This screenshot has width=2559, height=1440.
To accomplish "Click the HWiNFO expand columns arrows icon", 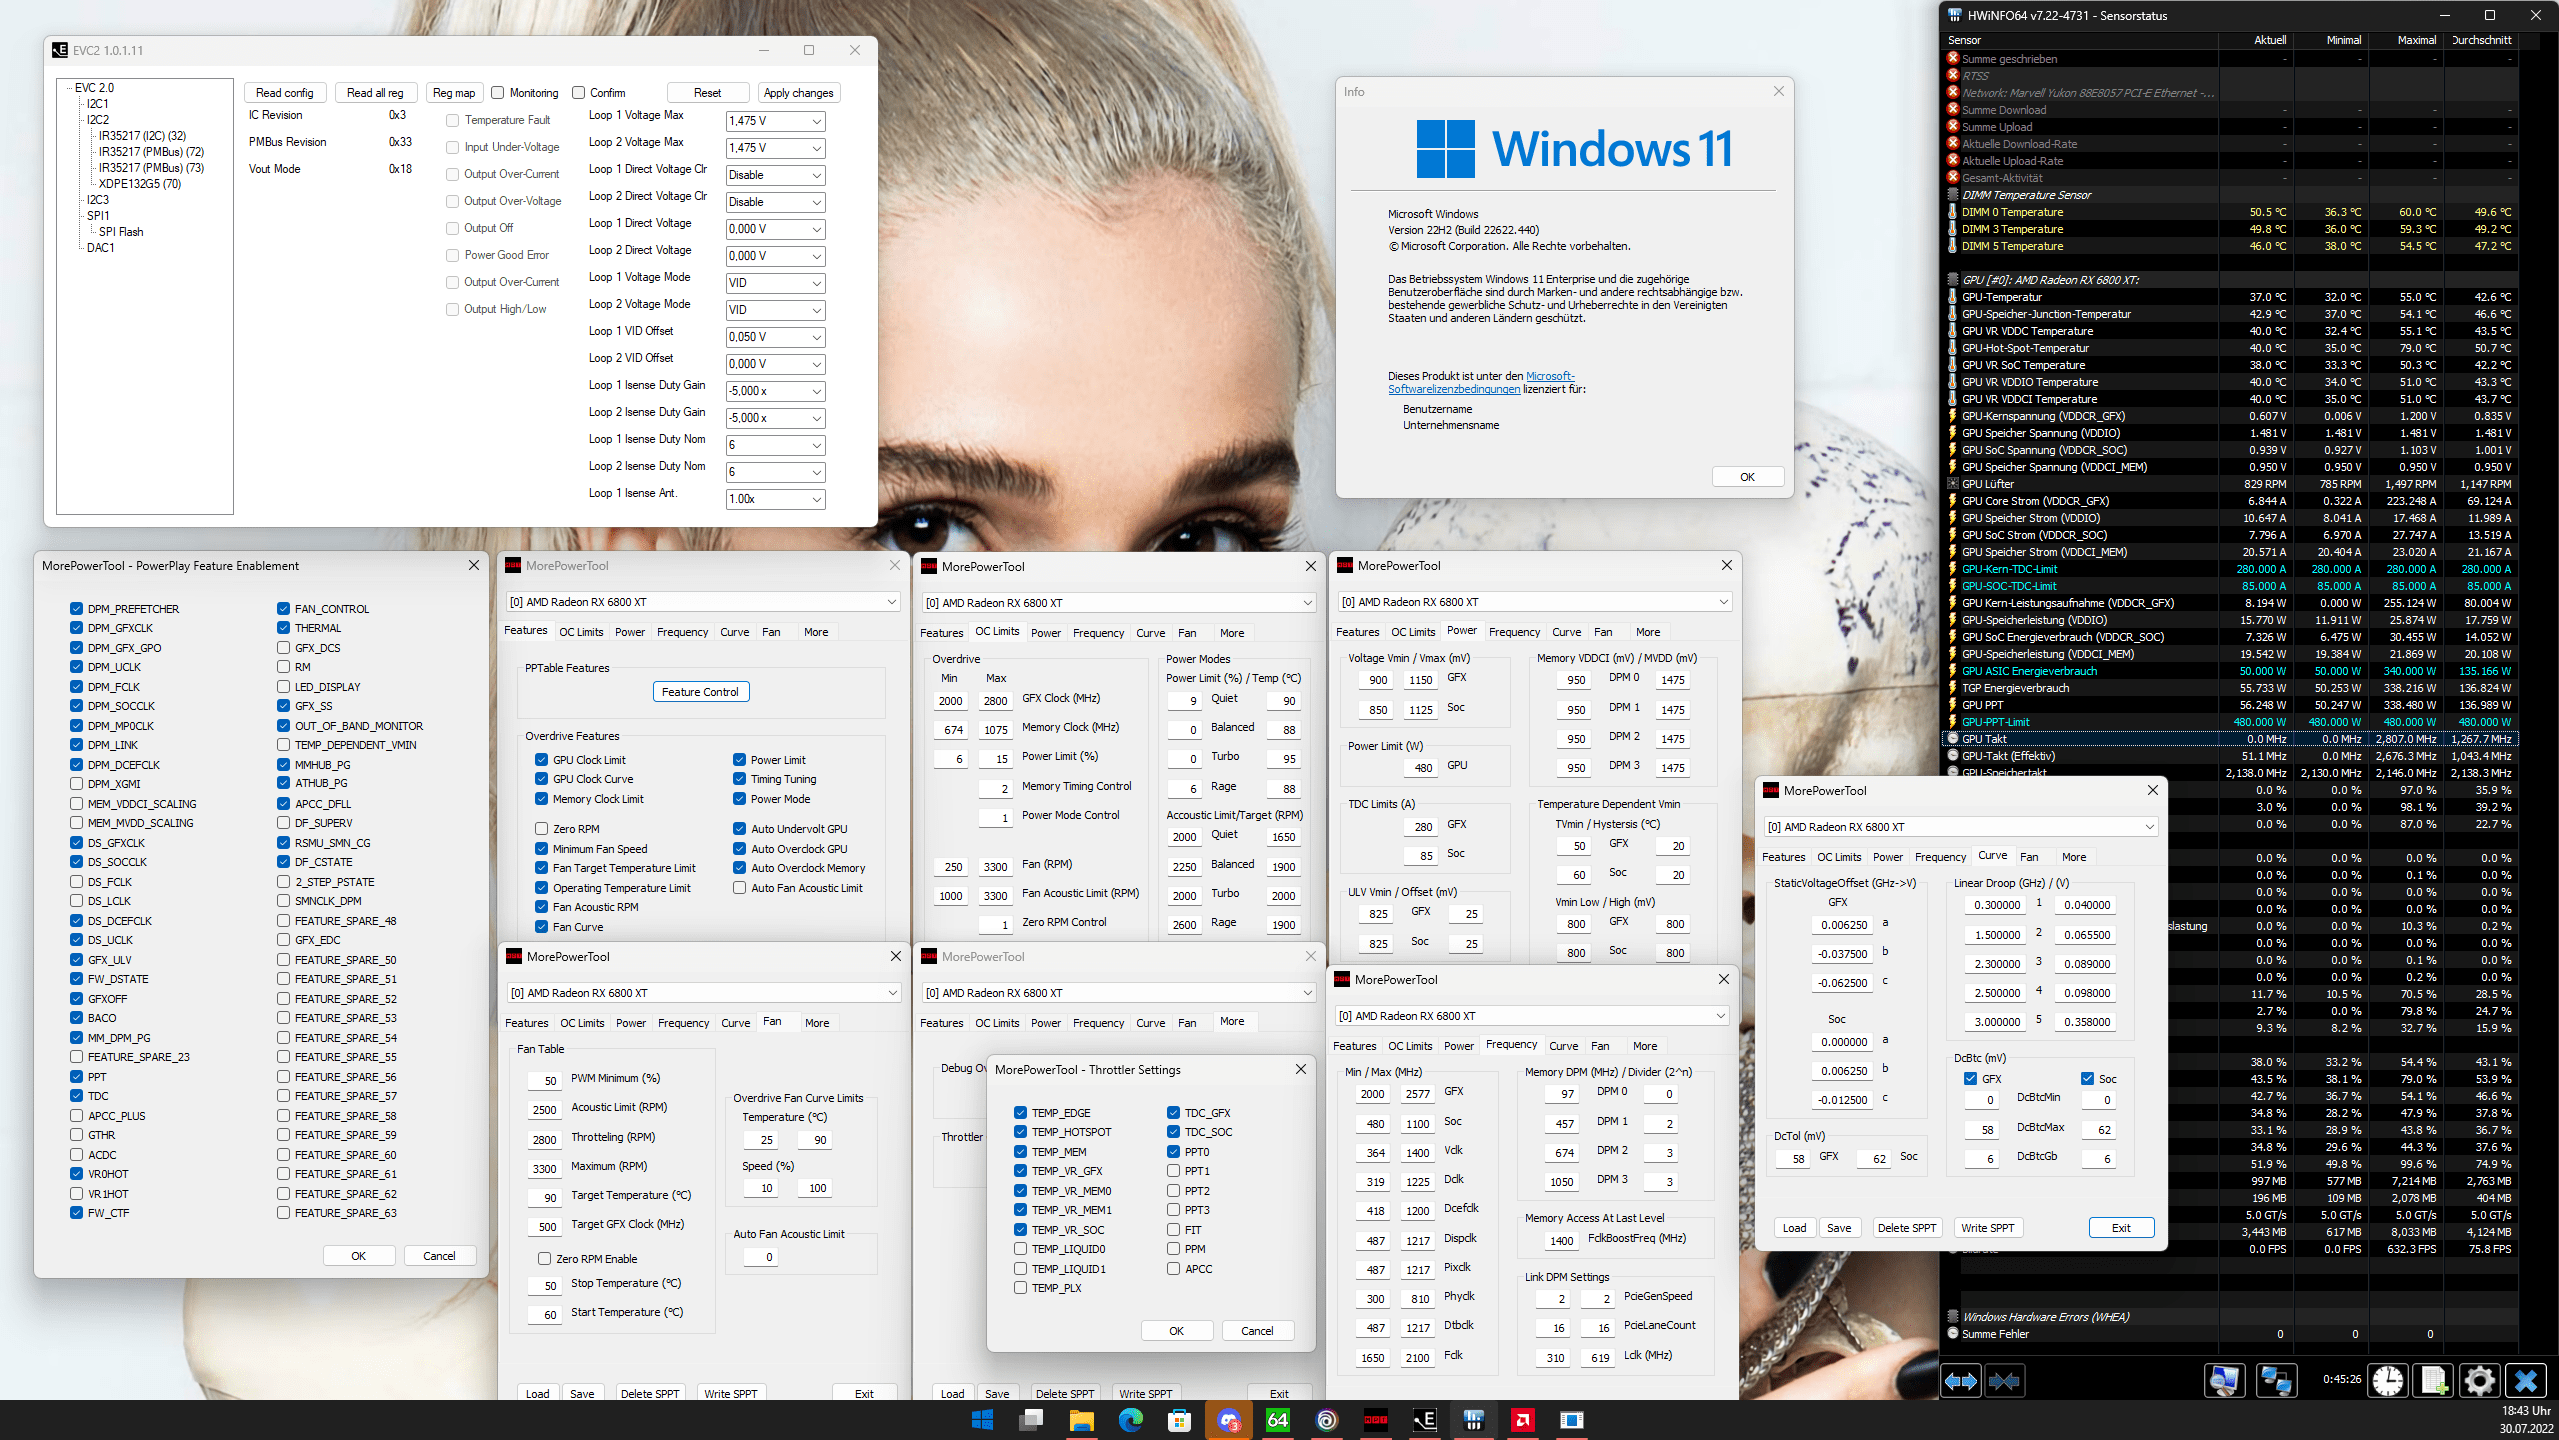I will click(1960, 1381).
